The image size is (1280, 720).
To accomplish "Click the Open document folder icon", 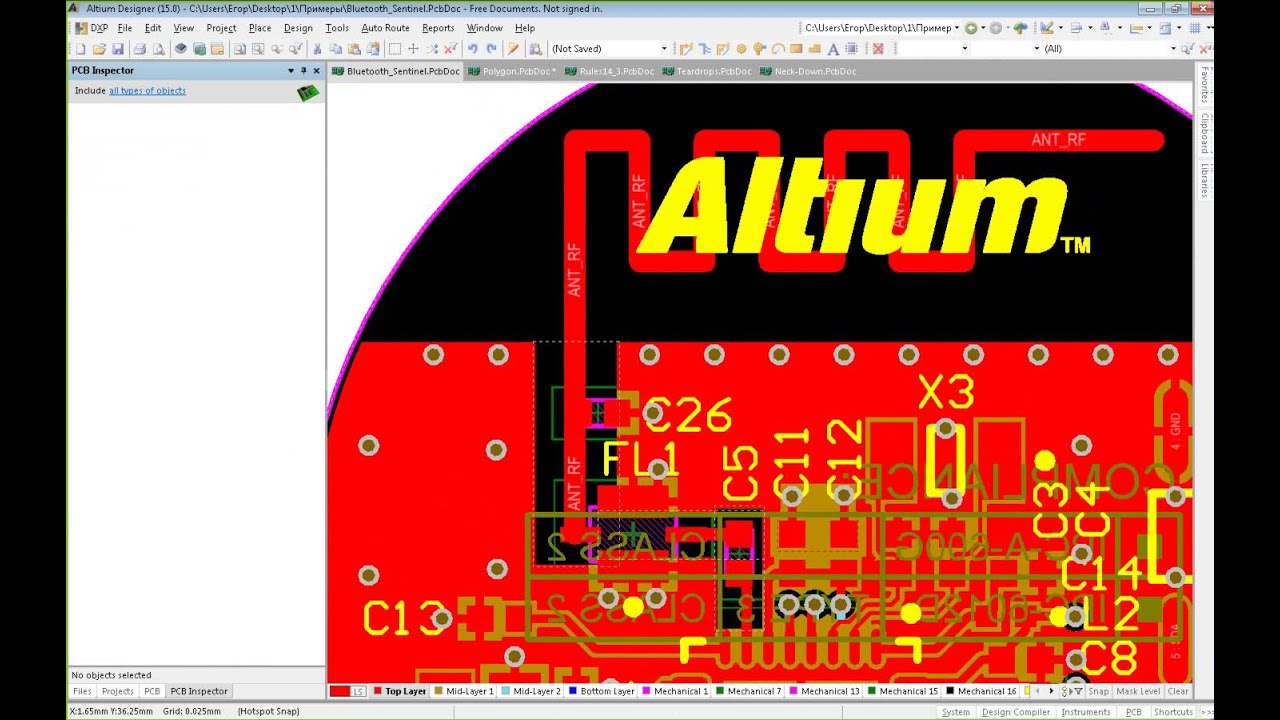I will tap(99, 48).
